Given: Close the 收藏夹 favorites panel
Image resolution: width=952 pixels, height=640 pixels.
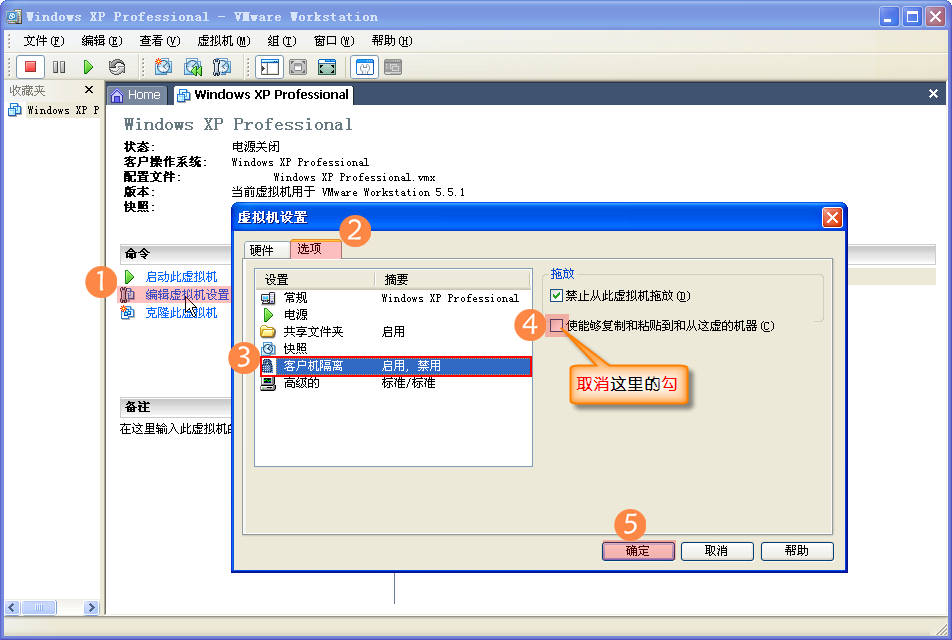Looking at the screenshot, I should click(x=88, y=90).
